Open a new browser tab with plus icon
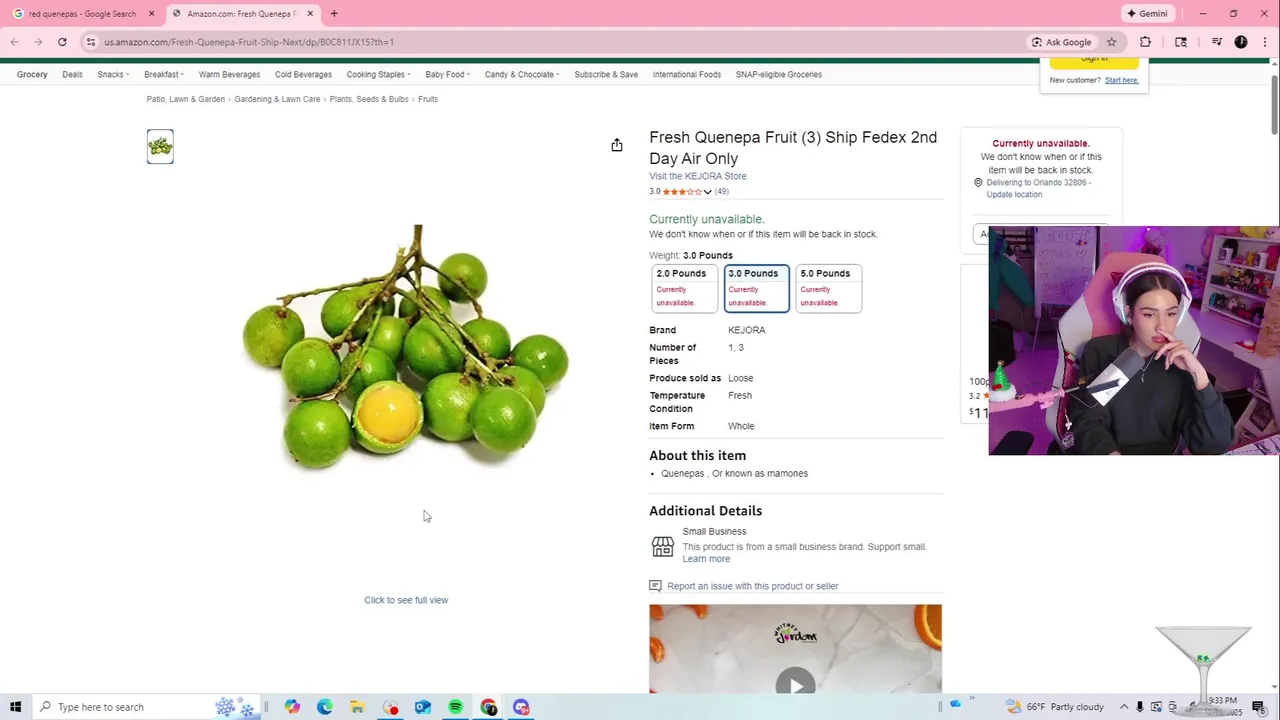 point(334,14)
